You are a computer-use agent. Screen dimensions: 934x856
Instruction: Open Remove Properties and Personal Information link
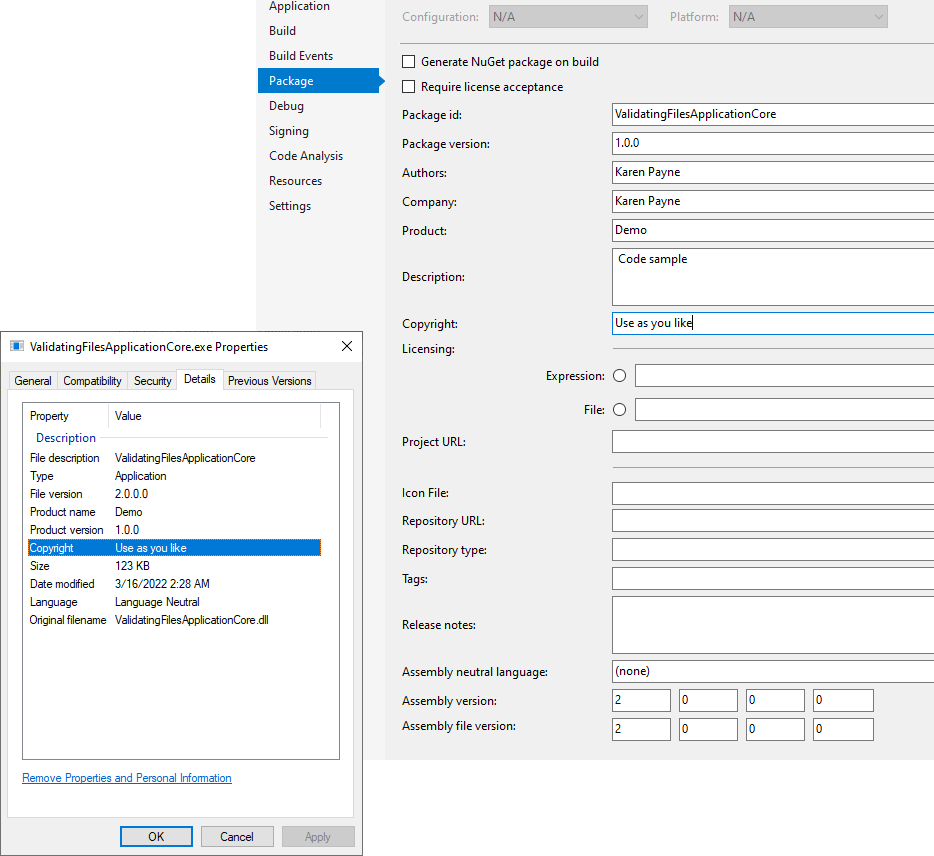(x=127, y=778)
